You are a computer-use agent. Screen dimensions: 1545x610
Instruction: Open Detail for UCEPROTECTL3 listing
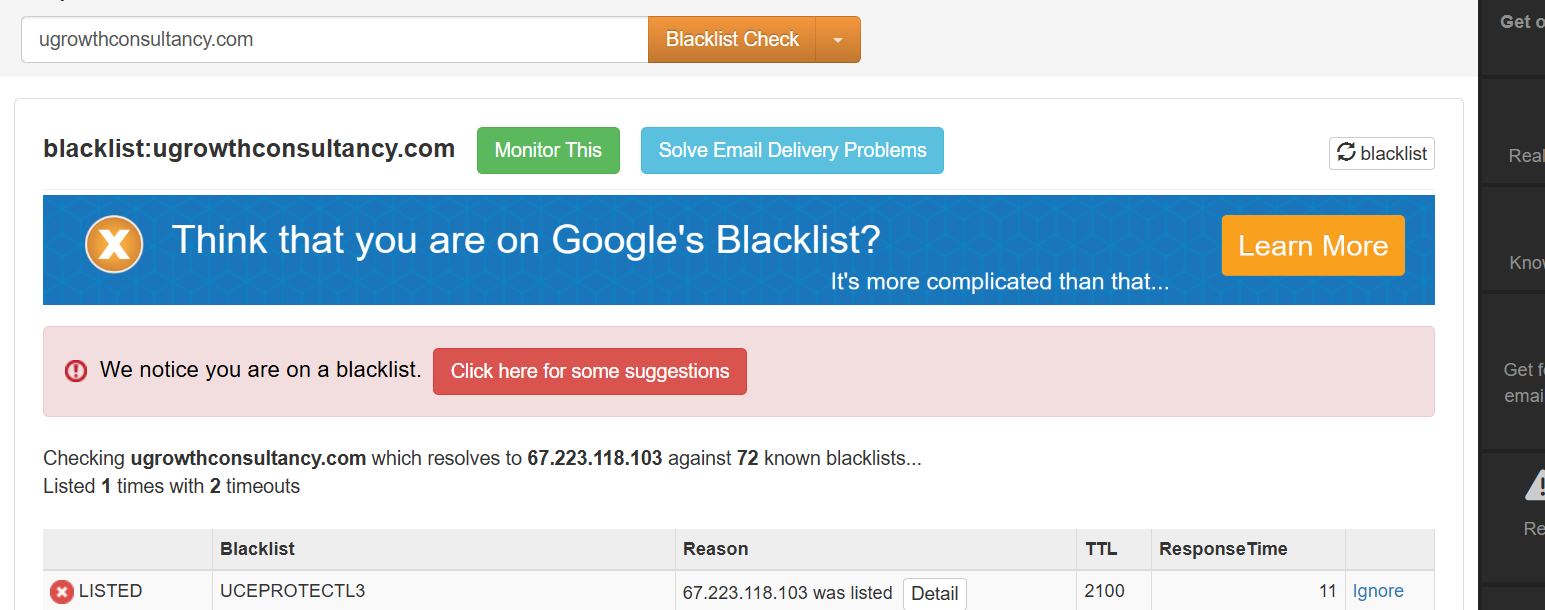(934, 593)
